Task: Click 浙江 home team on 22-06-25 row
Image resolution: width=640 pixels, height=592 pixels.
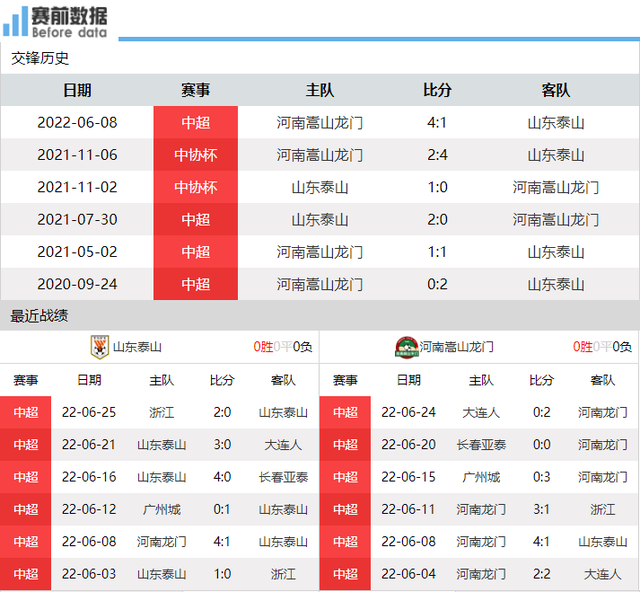Action: point(162,412)
